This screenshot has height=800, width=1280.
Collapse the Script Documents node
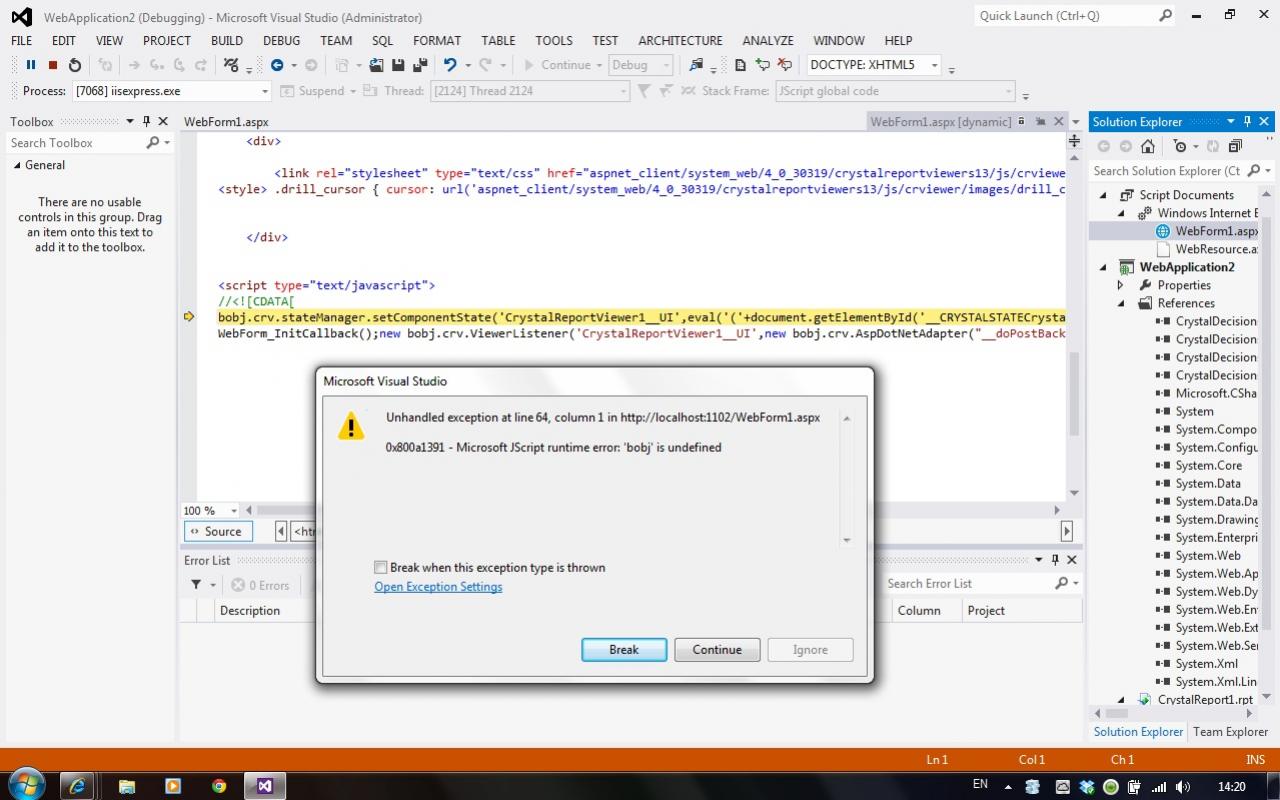1104,195
